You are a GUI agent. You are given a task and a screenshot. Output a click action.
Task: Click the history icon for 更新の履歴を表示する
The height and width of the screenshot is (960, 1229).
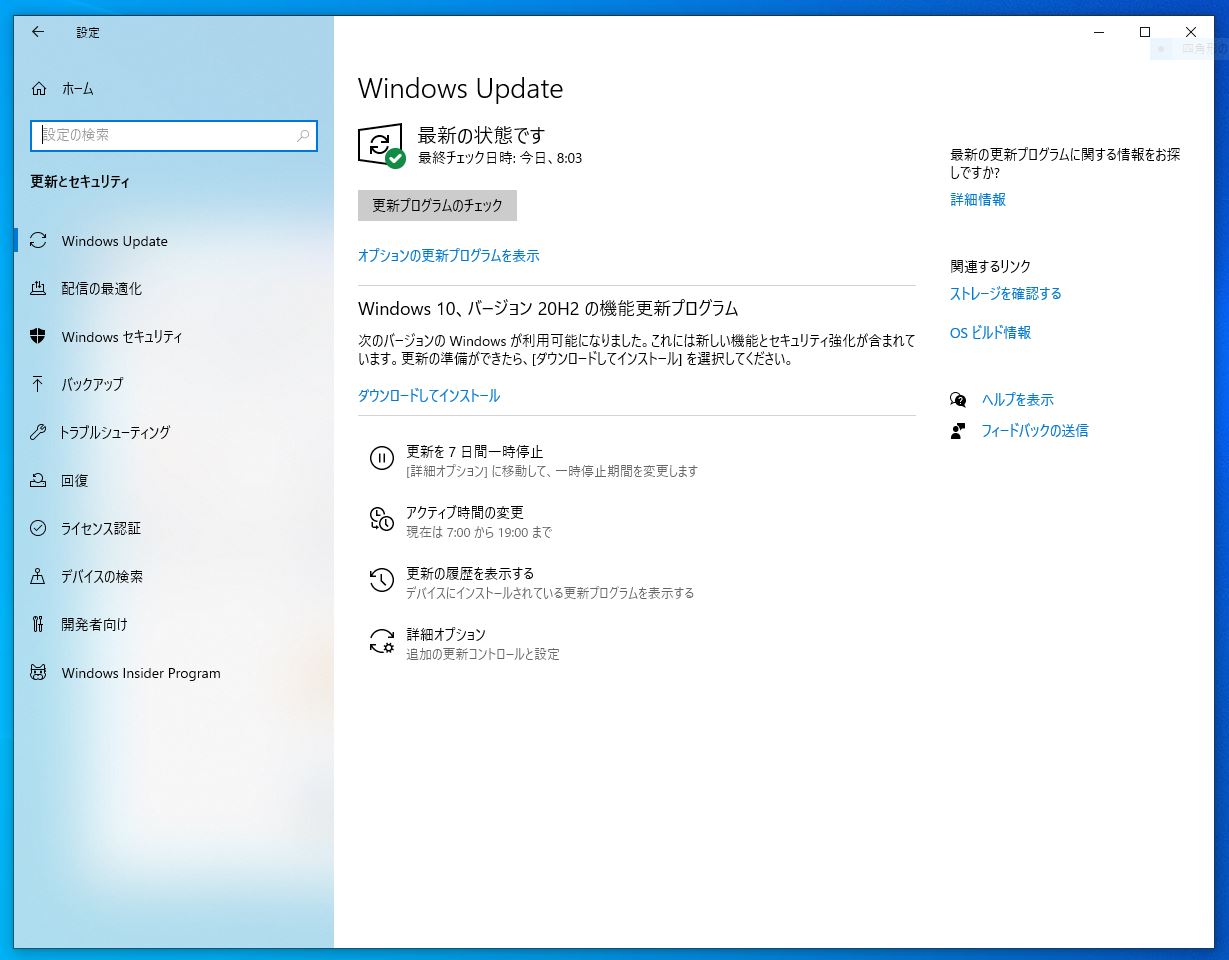(x=381, y=580)
